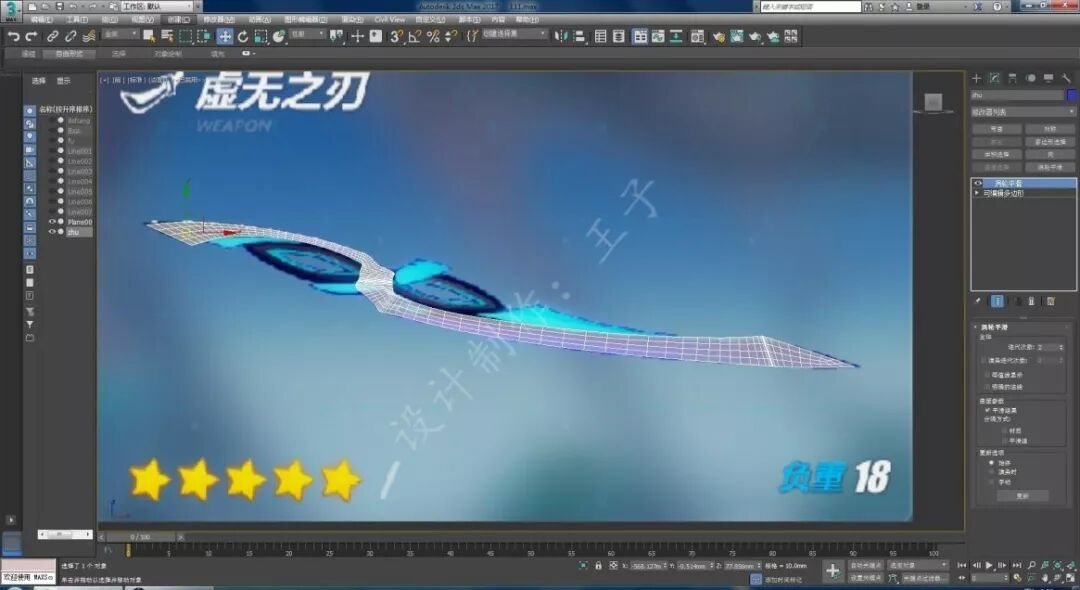Toggle the Angle Snap icon
This screenshot has height=590, width=1080.
coord(415,36)
